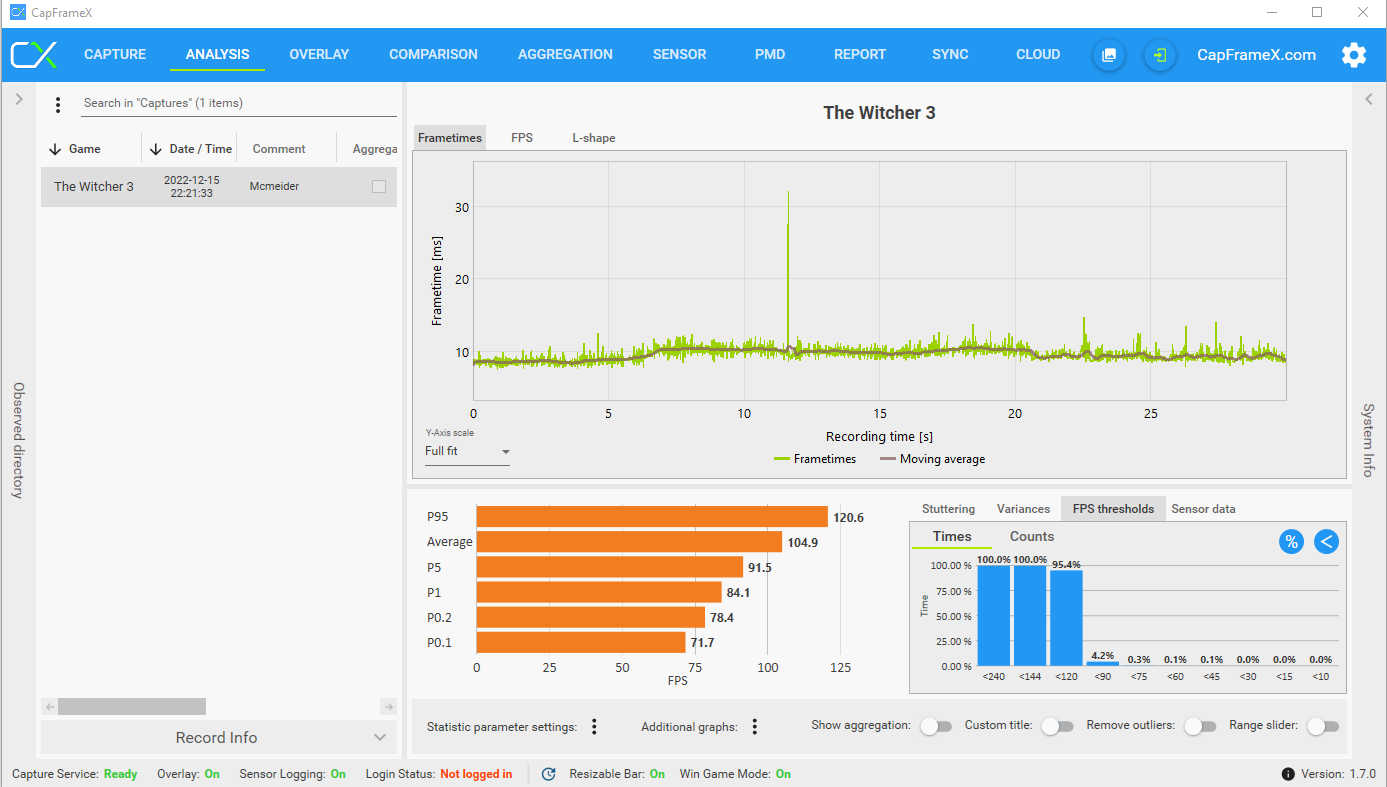
Task: Open the screenshots gallery icon button
Action: click(x=1108, y=55)
